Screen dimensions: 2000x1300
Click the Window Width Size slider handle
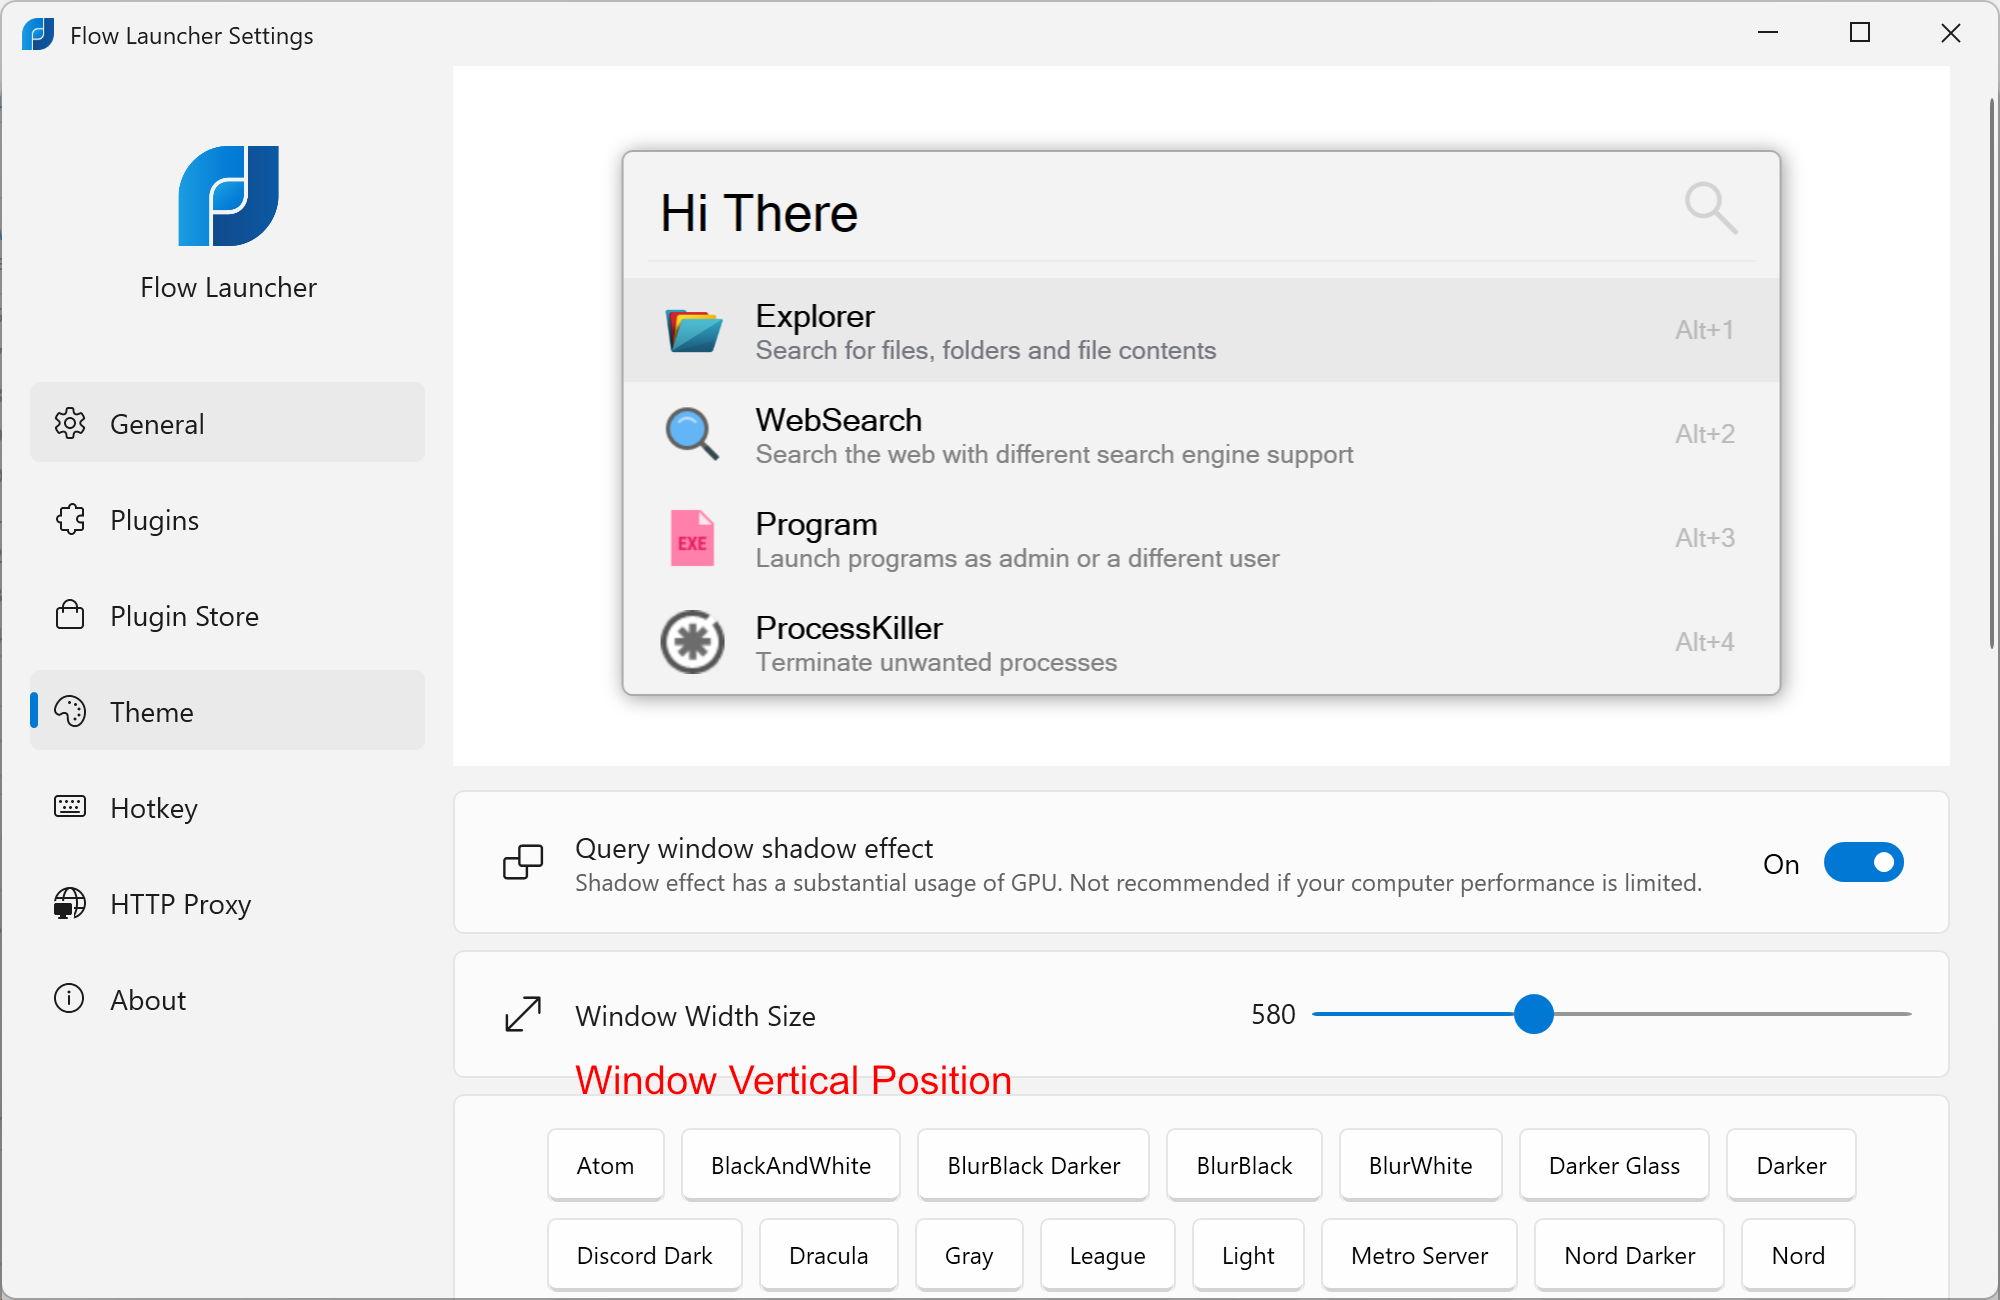[1533, 1014]
